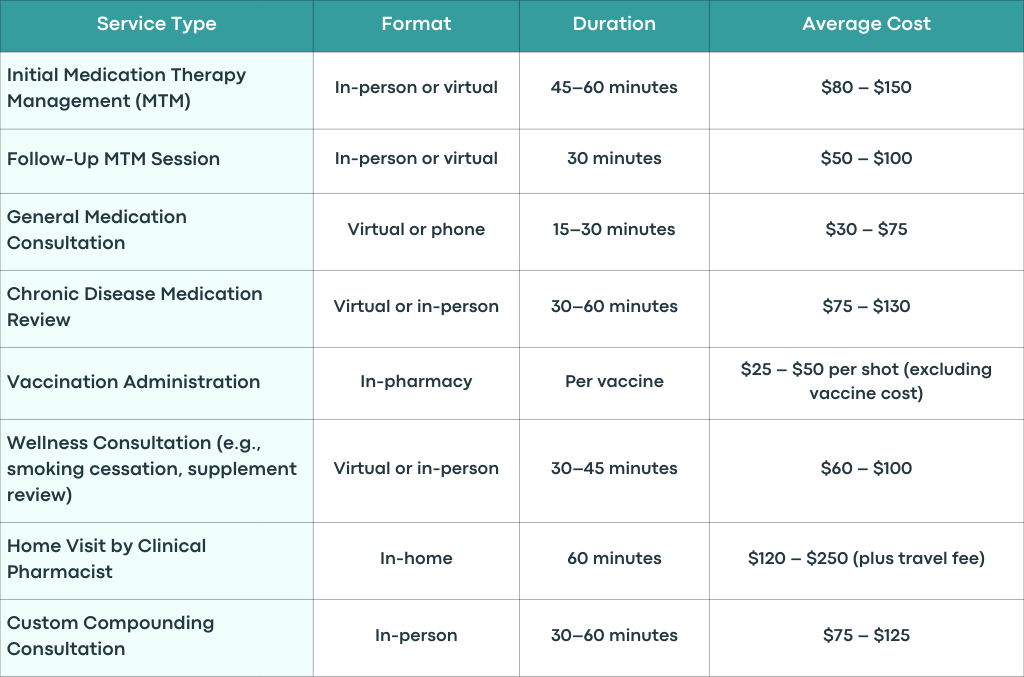Viewport: 1024px width, 677px height.
Task: Click the Average Cost column header
Action: point(867,25)
